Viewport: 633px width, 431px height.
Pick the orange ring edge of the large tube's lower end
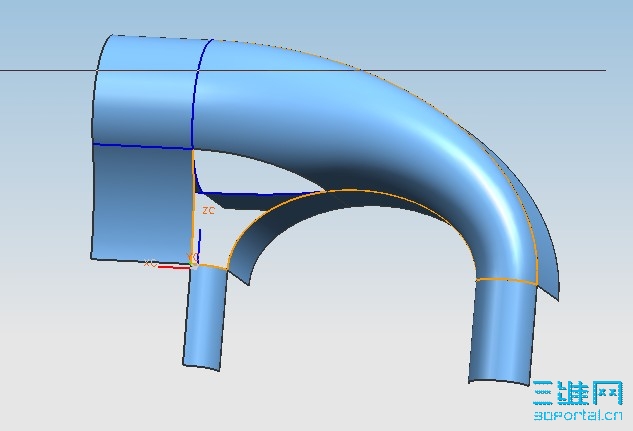[x=507, y=280]
